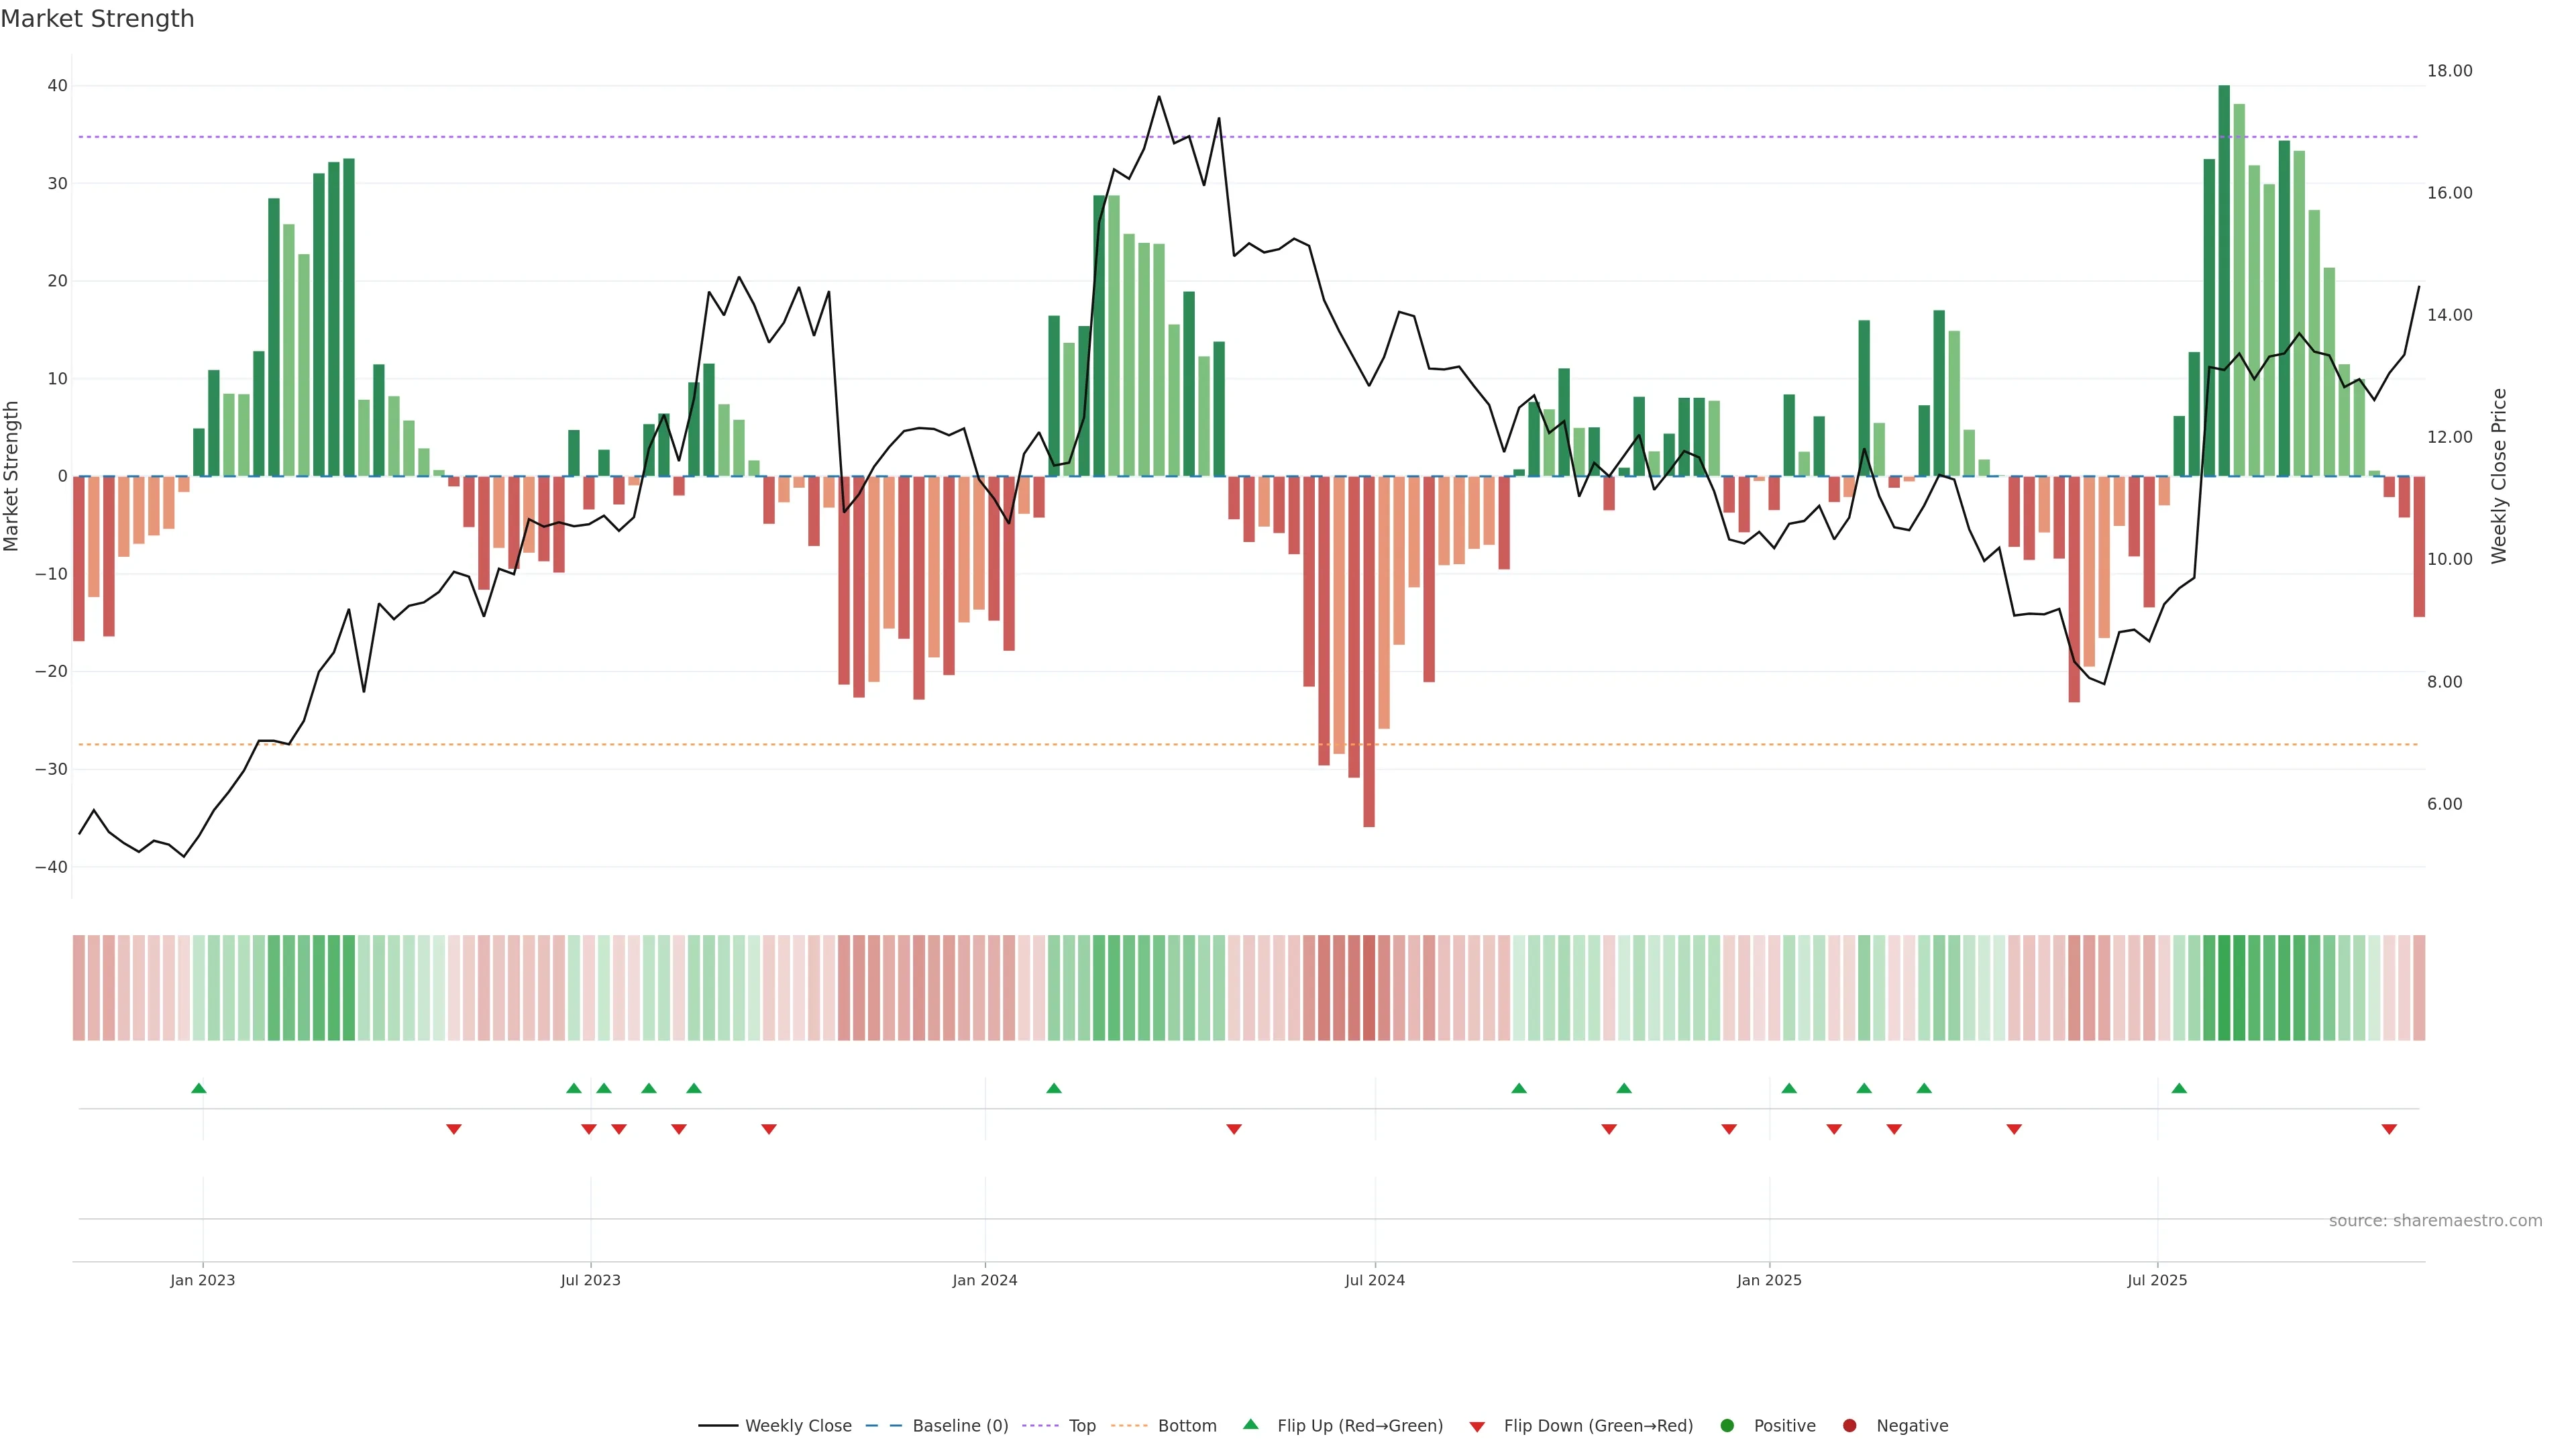
Task: Click the Jul 2024 x-axis label
Action: tap(1374, 1280)
